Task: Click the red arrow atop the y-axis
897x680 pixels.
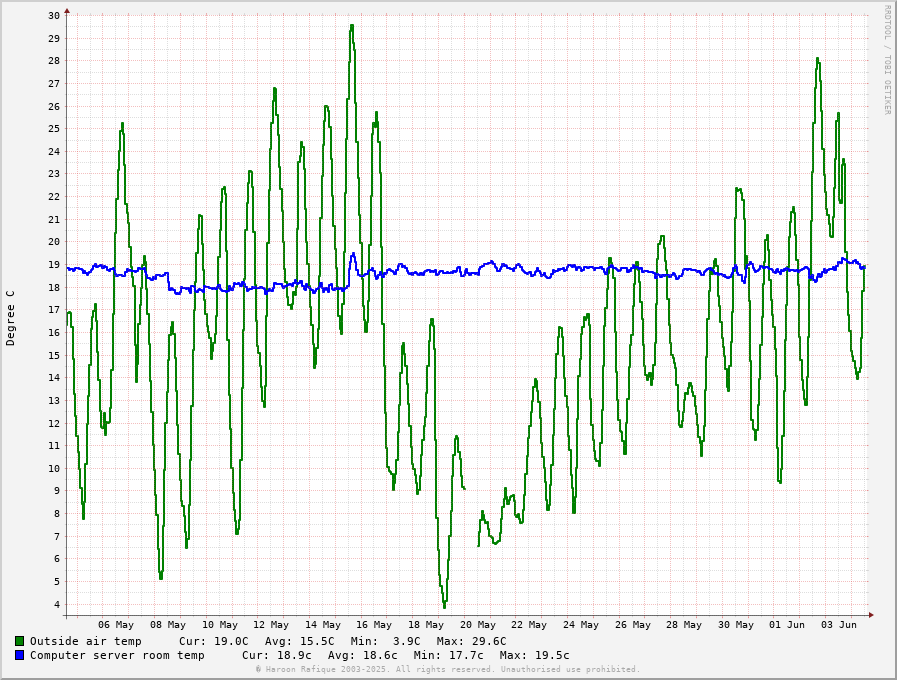Action: tap(67, 11)
